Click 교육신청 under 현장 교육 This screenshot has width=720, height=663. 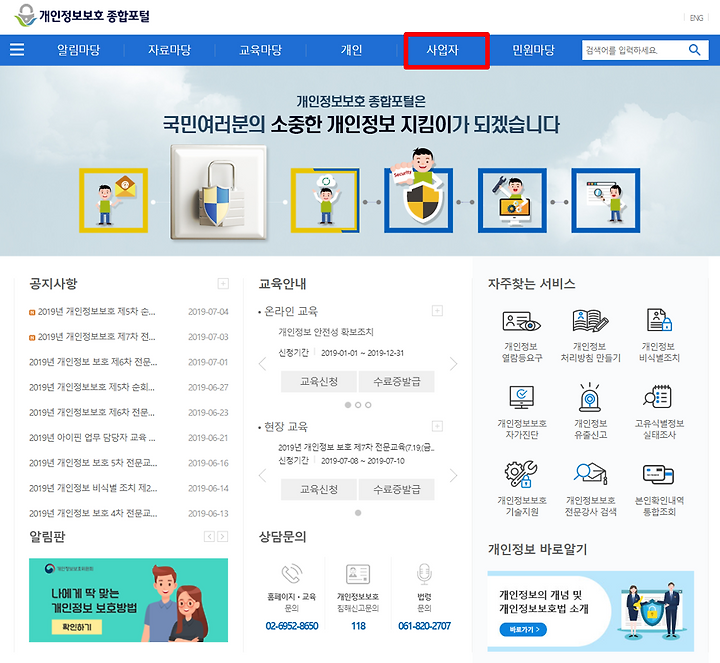[319, 489]
